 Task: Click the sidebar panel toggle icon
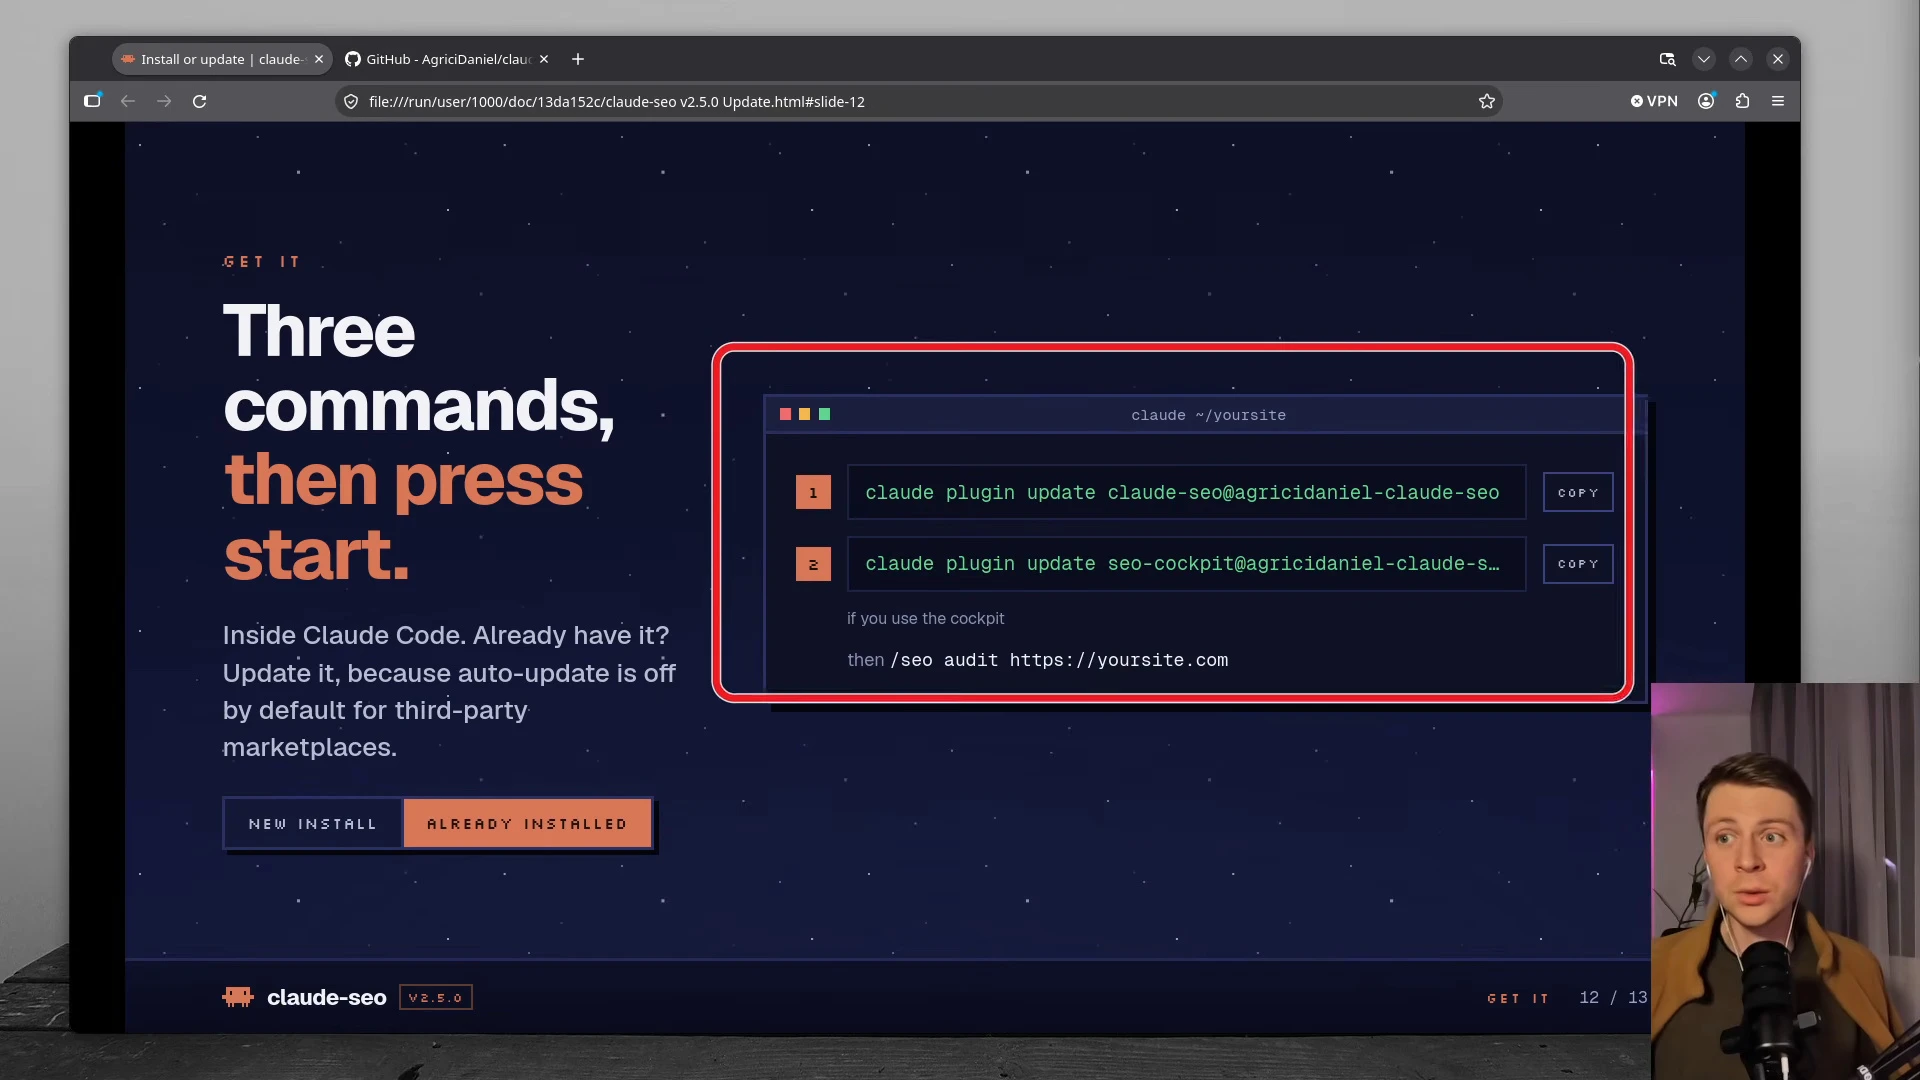[92, 101]
